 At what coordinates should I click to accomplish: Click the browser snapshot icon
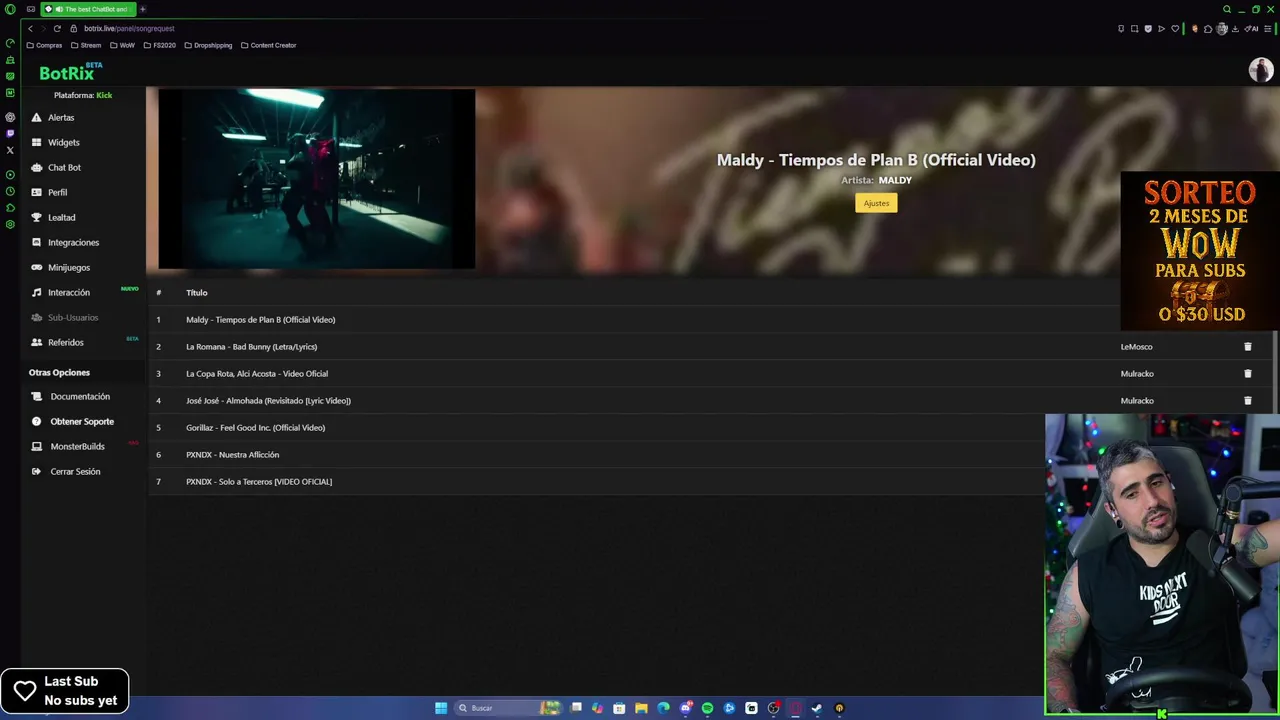[x=1134, y=28]
